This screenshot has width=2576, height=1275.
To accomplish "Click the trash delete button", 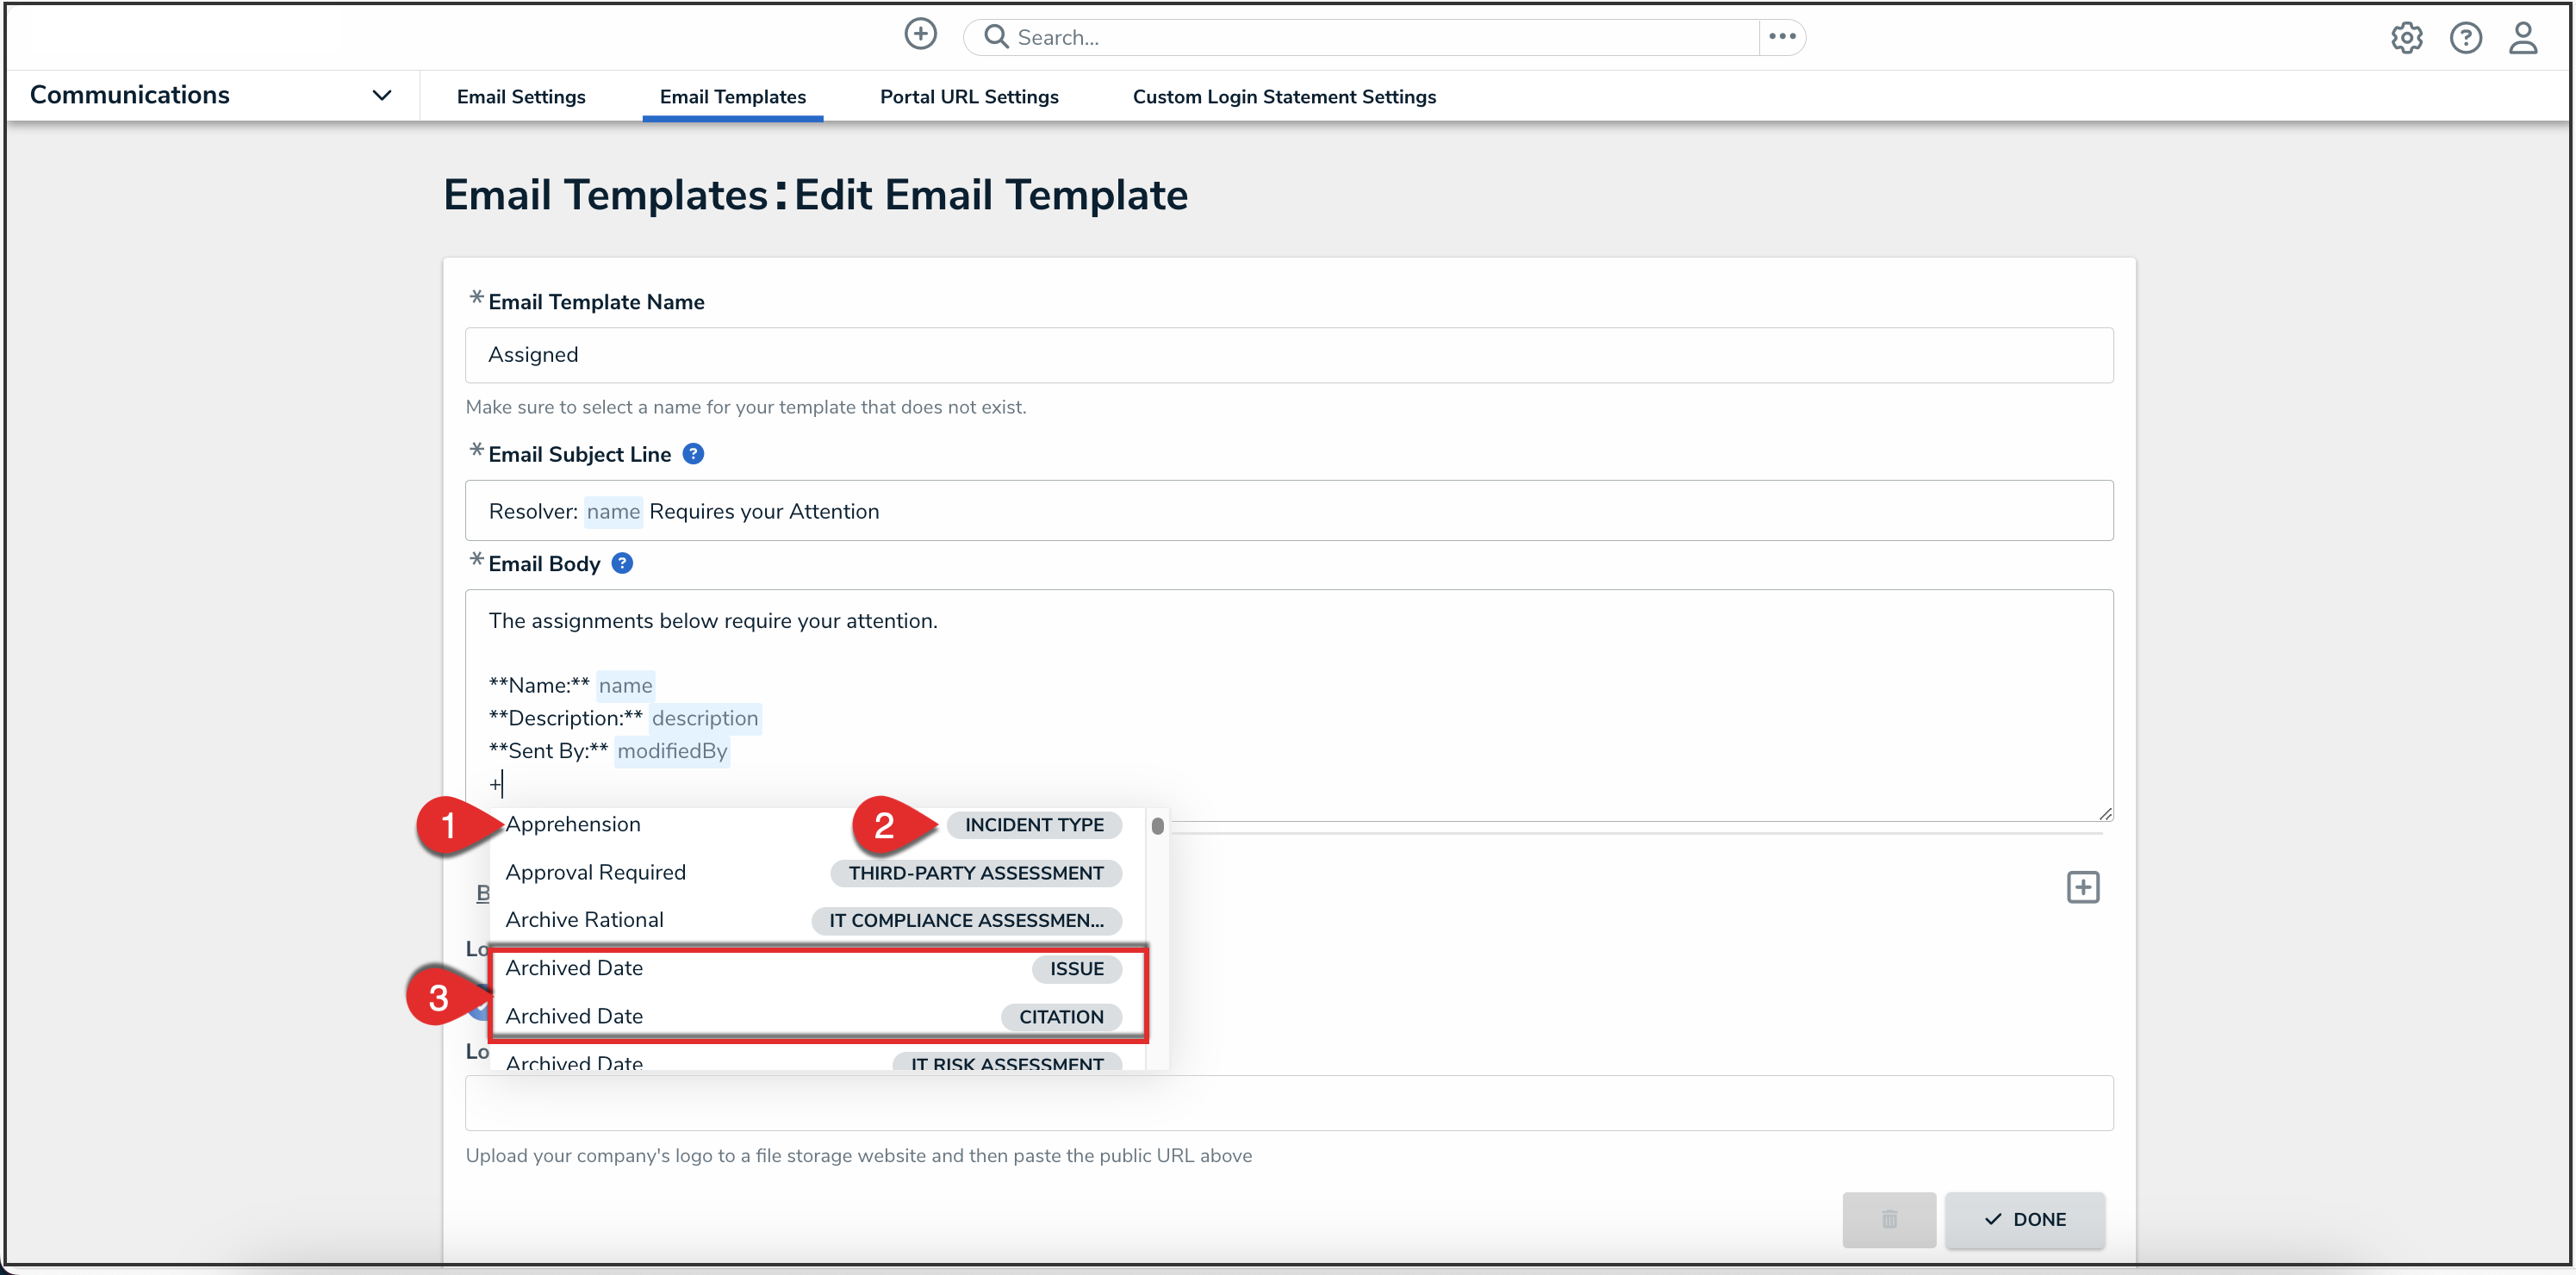I will tap(1889, 1219).
